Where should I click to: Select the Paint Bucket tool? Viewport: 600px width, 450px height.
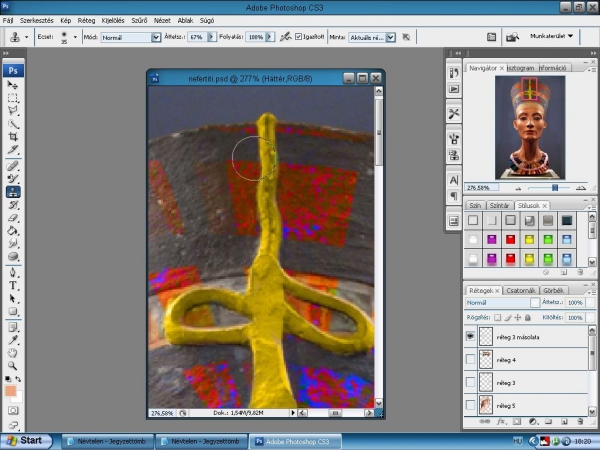tap(13, 231)
